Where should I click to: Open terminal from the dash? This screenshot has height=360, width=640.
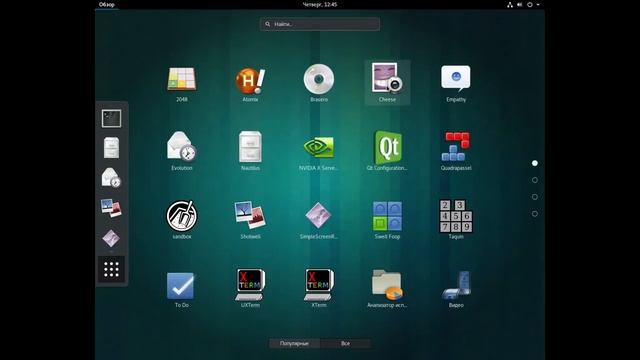pyautogui.click(x=111, y=118)
